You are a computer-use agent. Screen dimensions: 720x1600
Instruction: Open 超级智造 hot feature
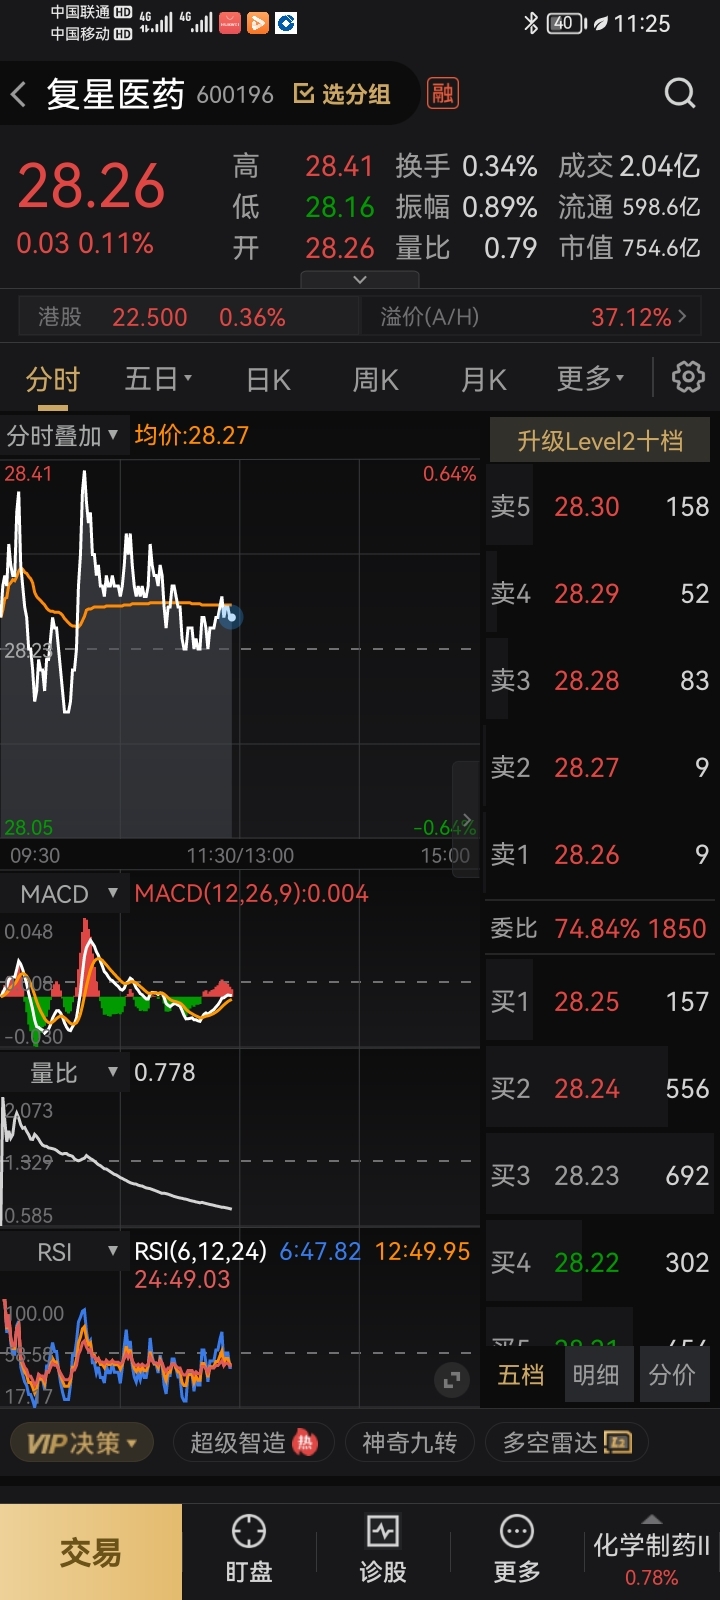click(254, 1443)
